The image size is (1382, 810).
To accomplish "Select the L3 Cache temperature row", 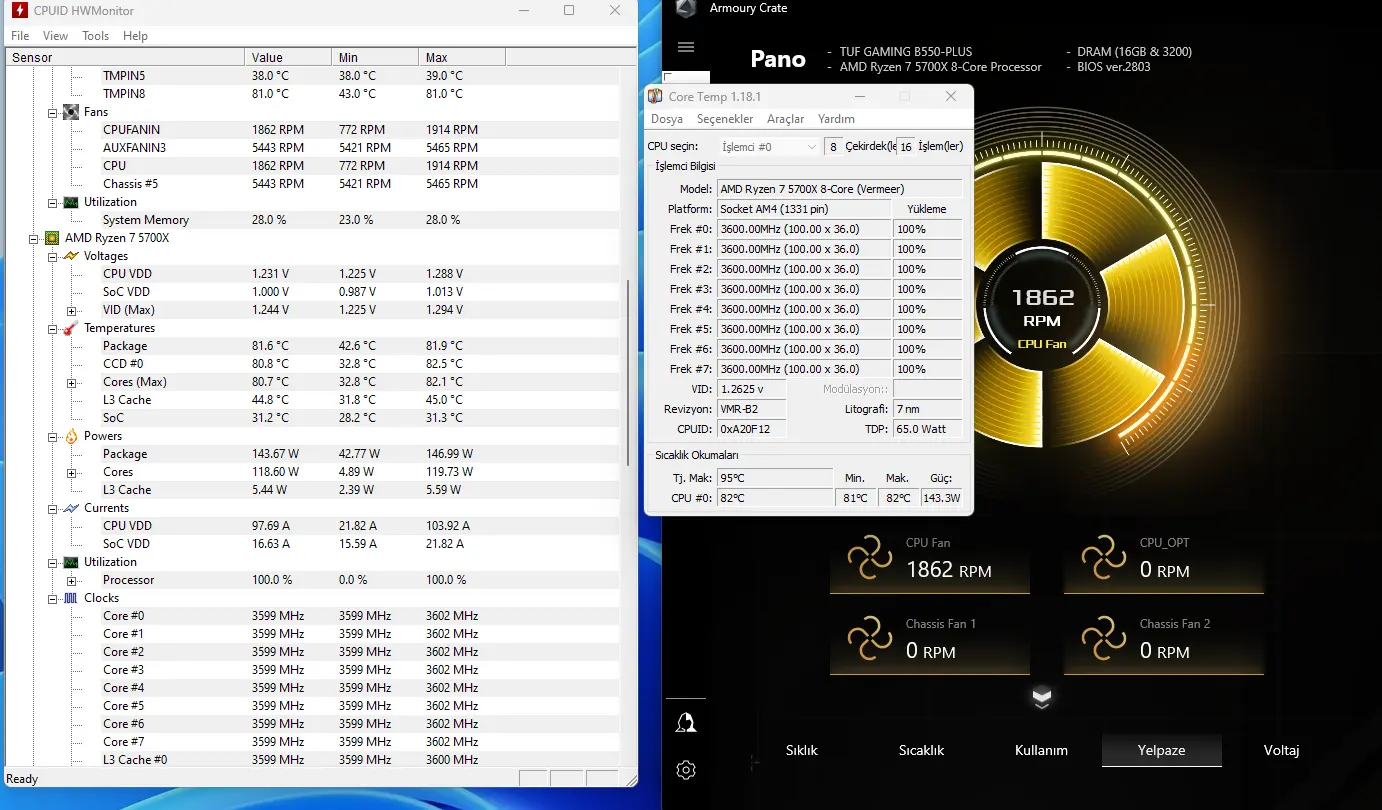I will point(313,400).
